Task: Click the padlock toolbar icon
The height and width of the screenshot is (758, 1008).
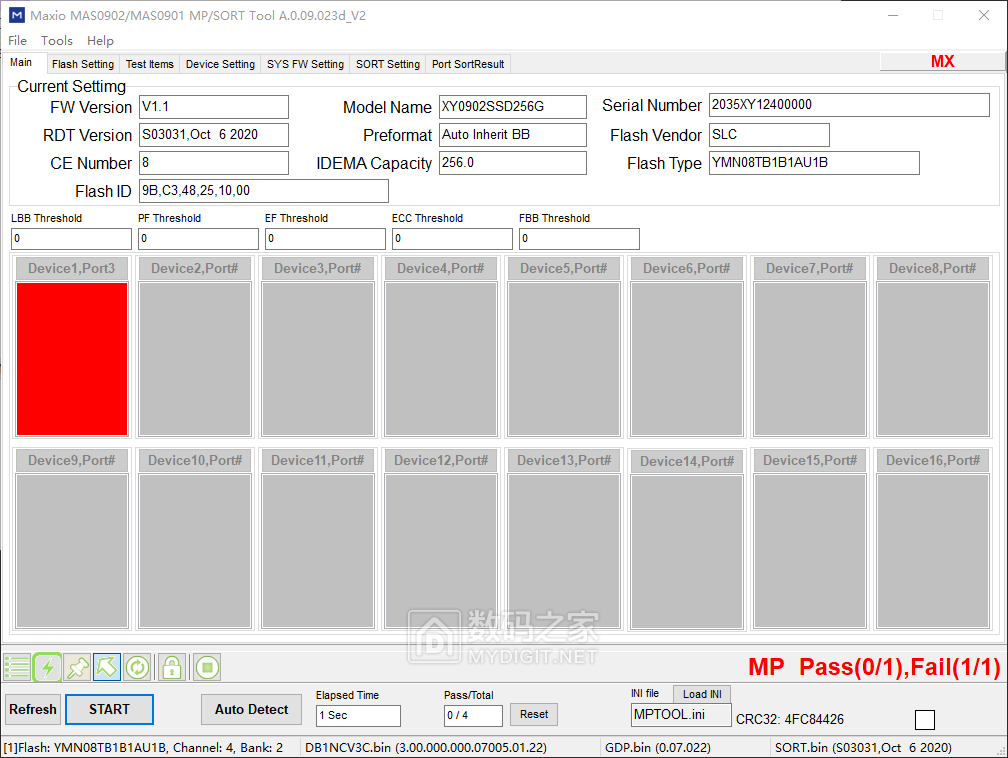Action: [172, 667]
